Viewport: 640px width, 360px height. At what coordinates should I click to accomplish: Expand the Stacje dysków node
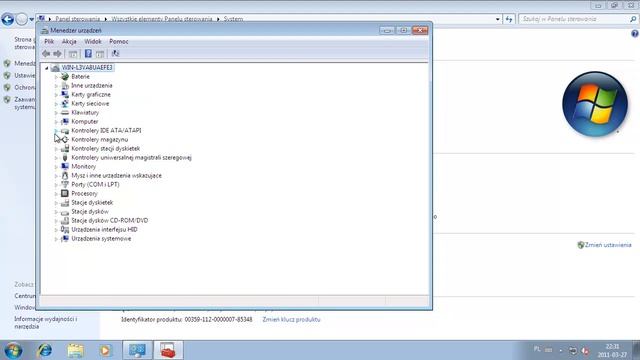[x=56, y=211]
